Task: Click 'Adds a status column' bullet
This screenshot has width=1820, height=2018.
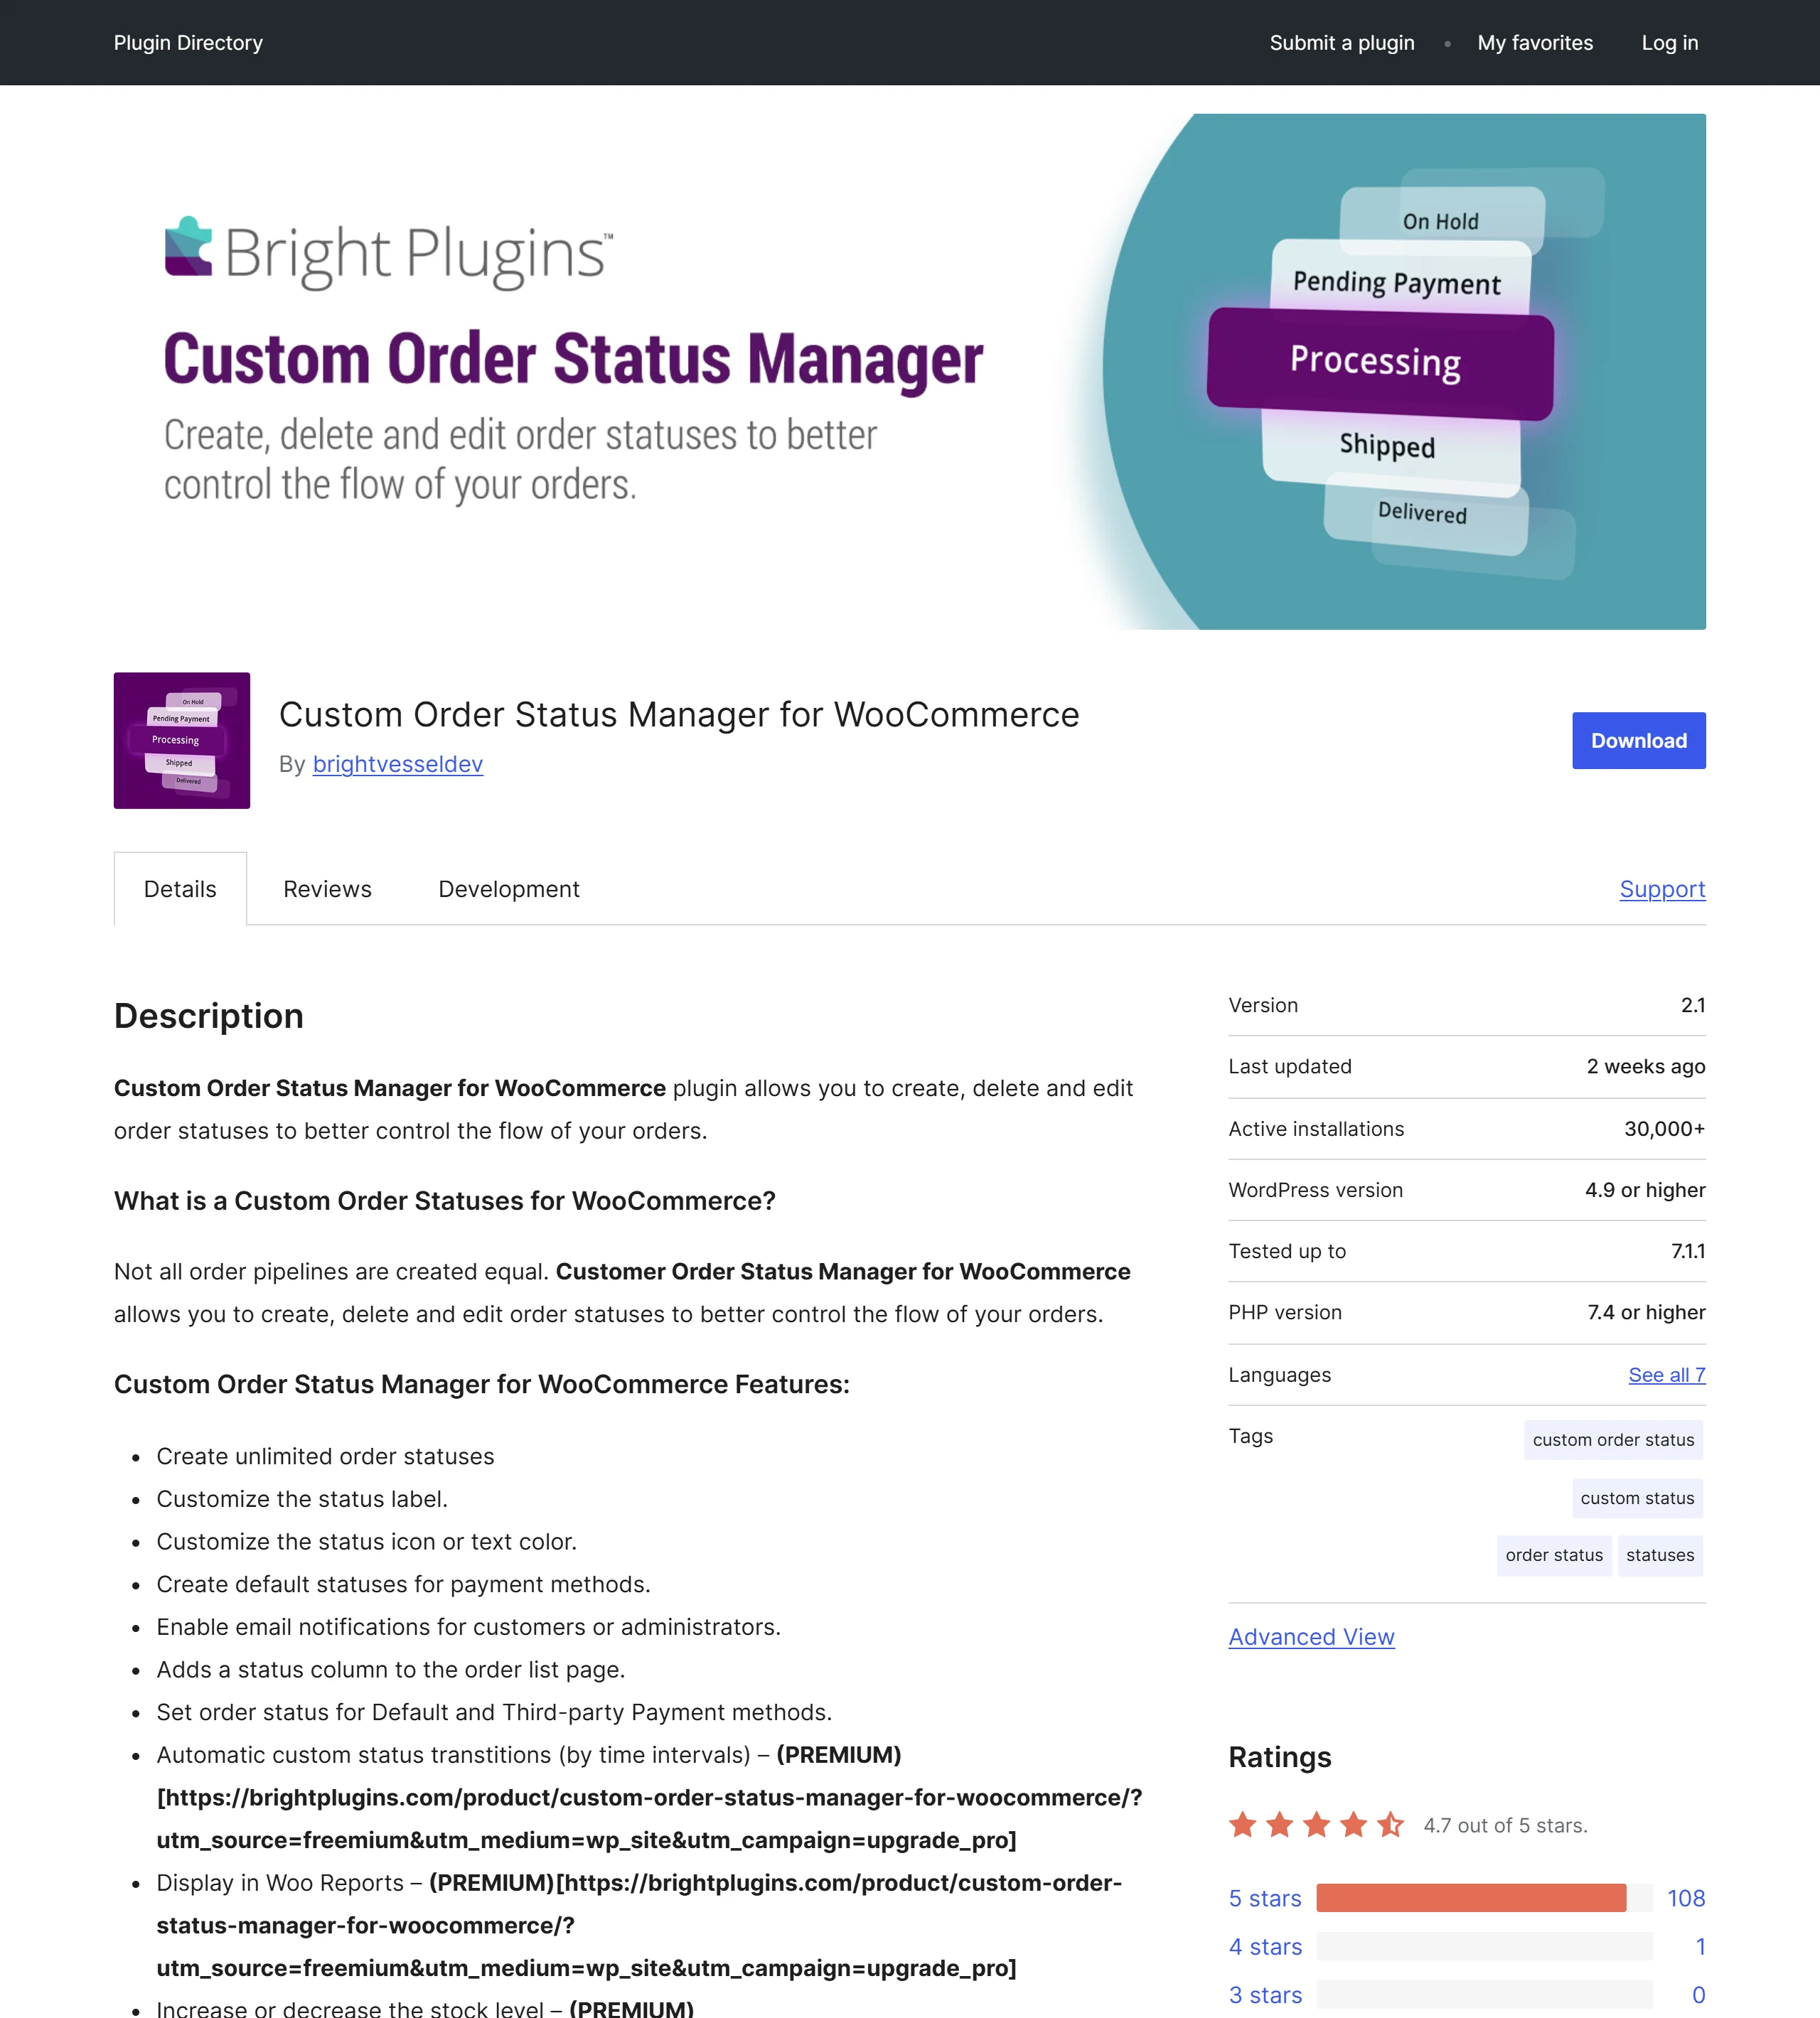Action: click(390, 1669)
